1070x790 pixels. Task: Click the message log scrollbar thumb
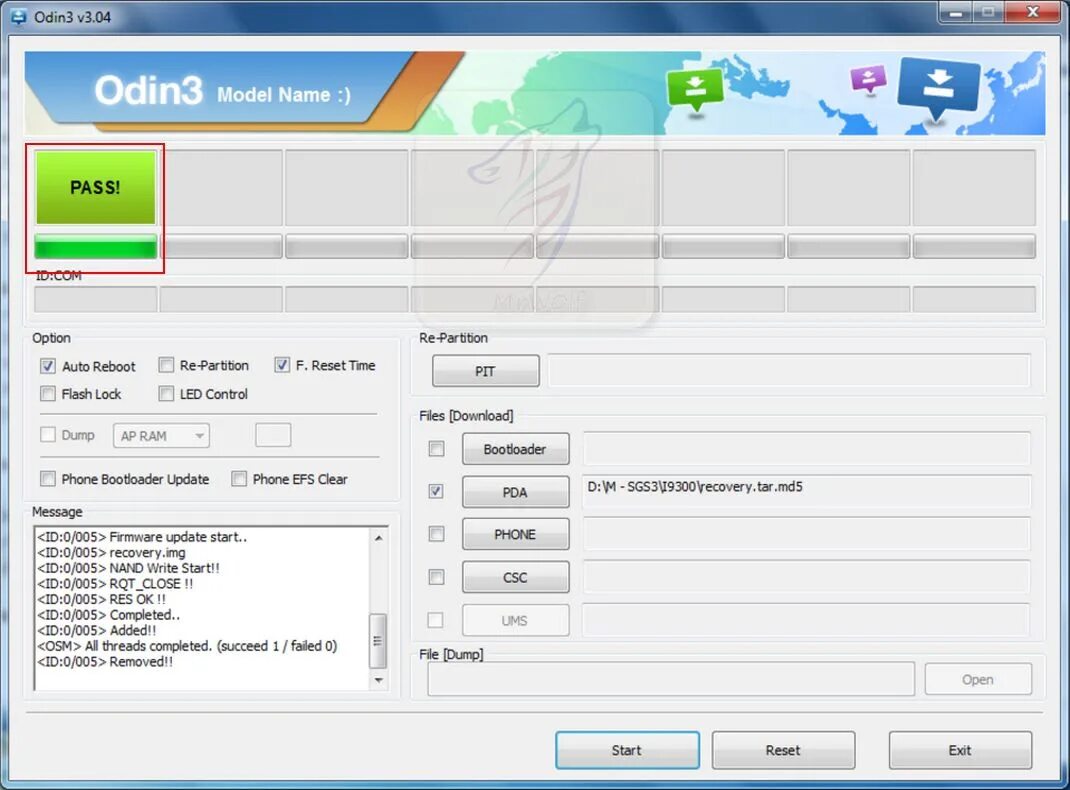(378, 641)
